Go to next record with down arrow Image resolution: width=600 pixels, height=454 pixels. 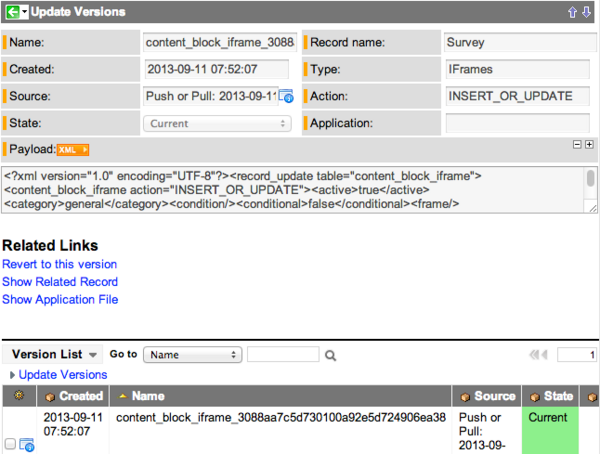coord(586,12)
